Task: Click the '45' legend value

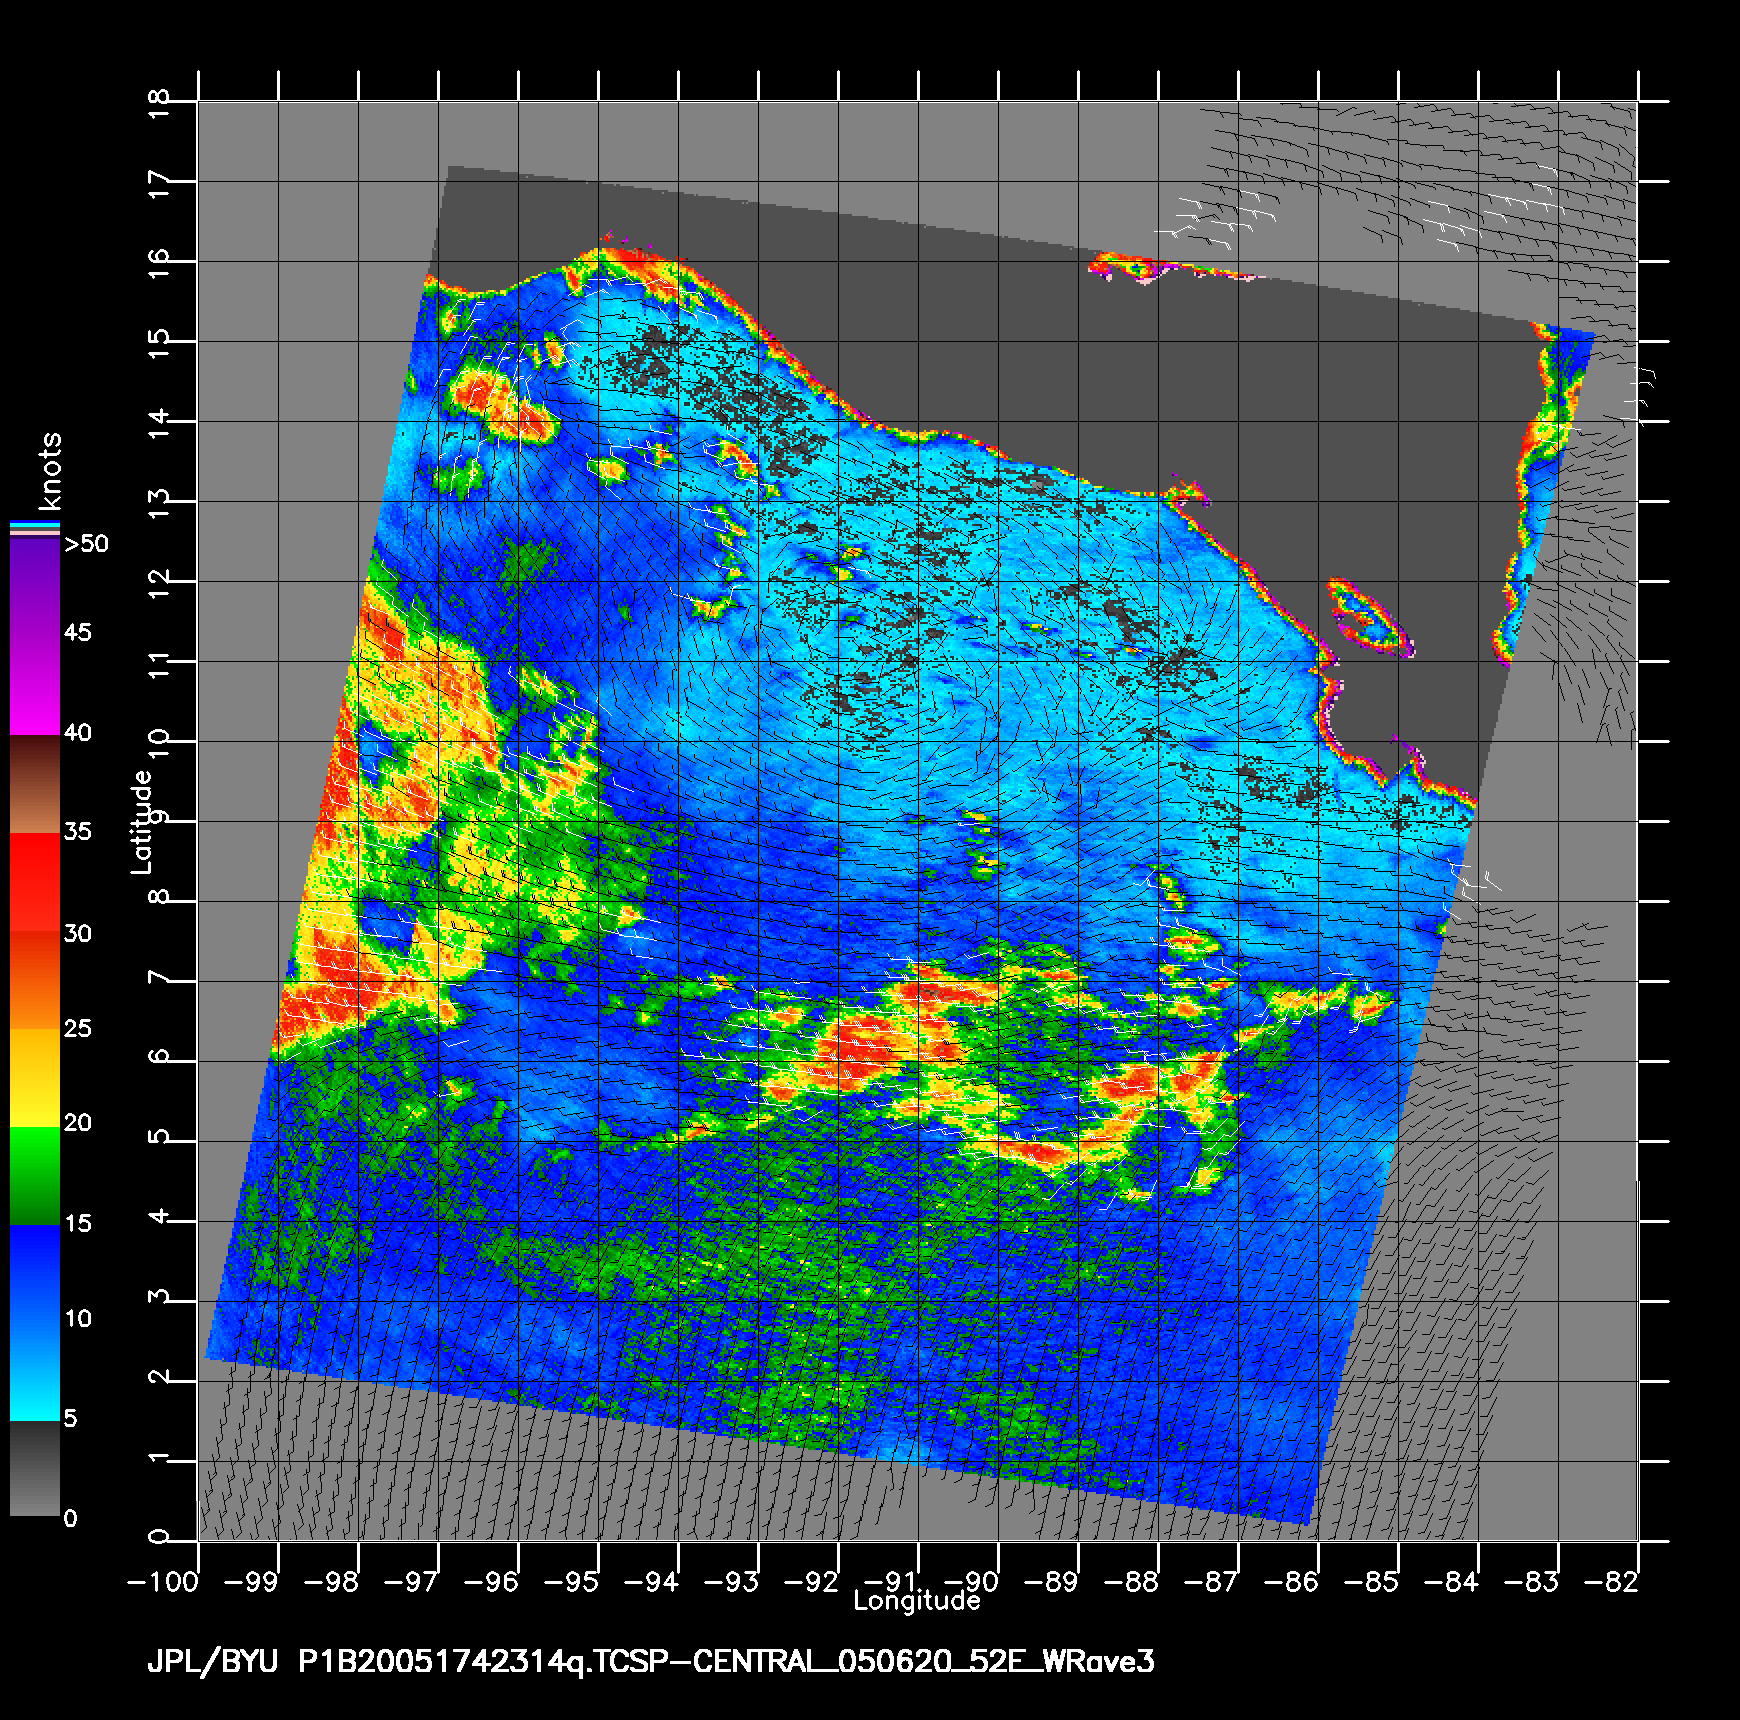Action: [78, 632]
